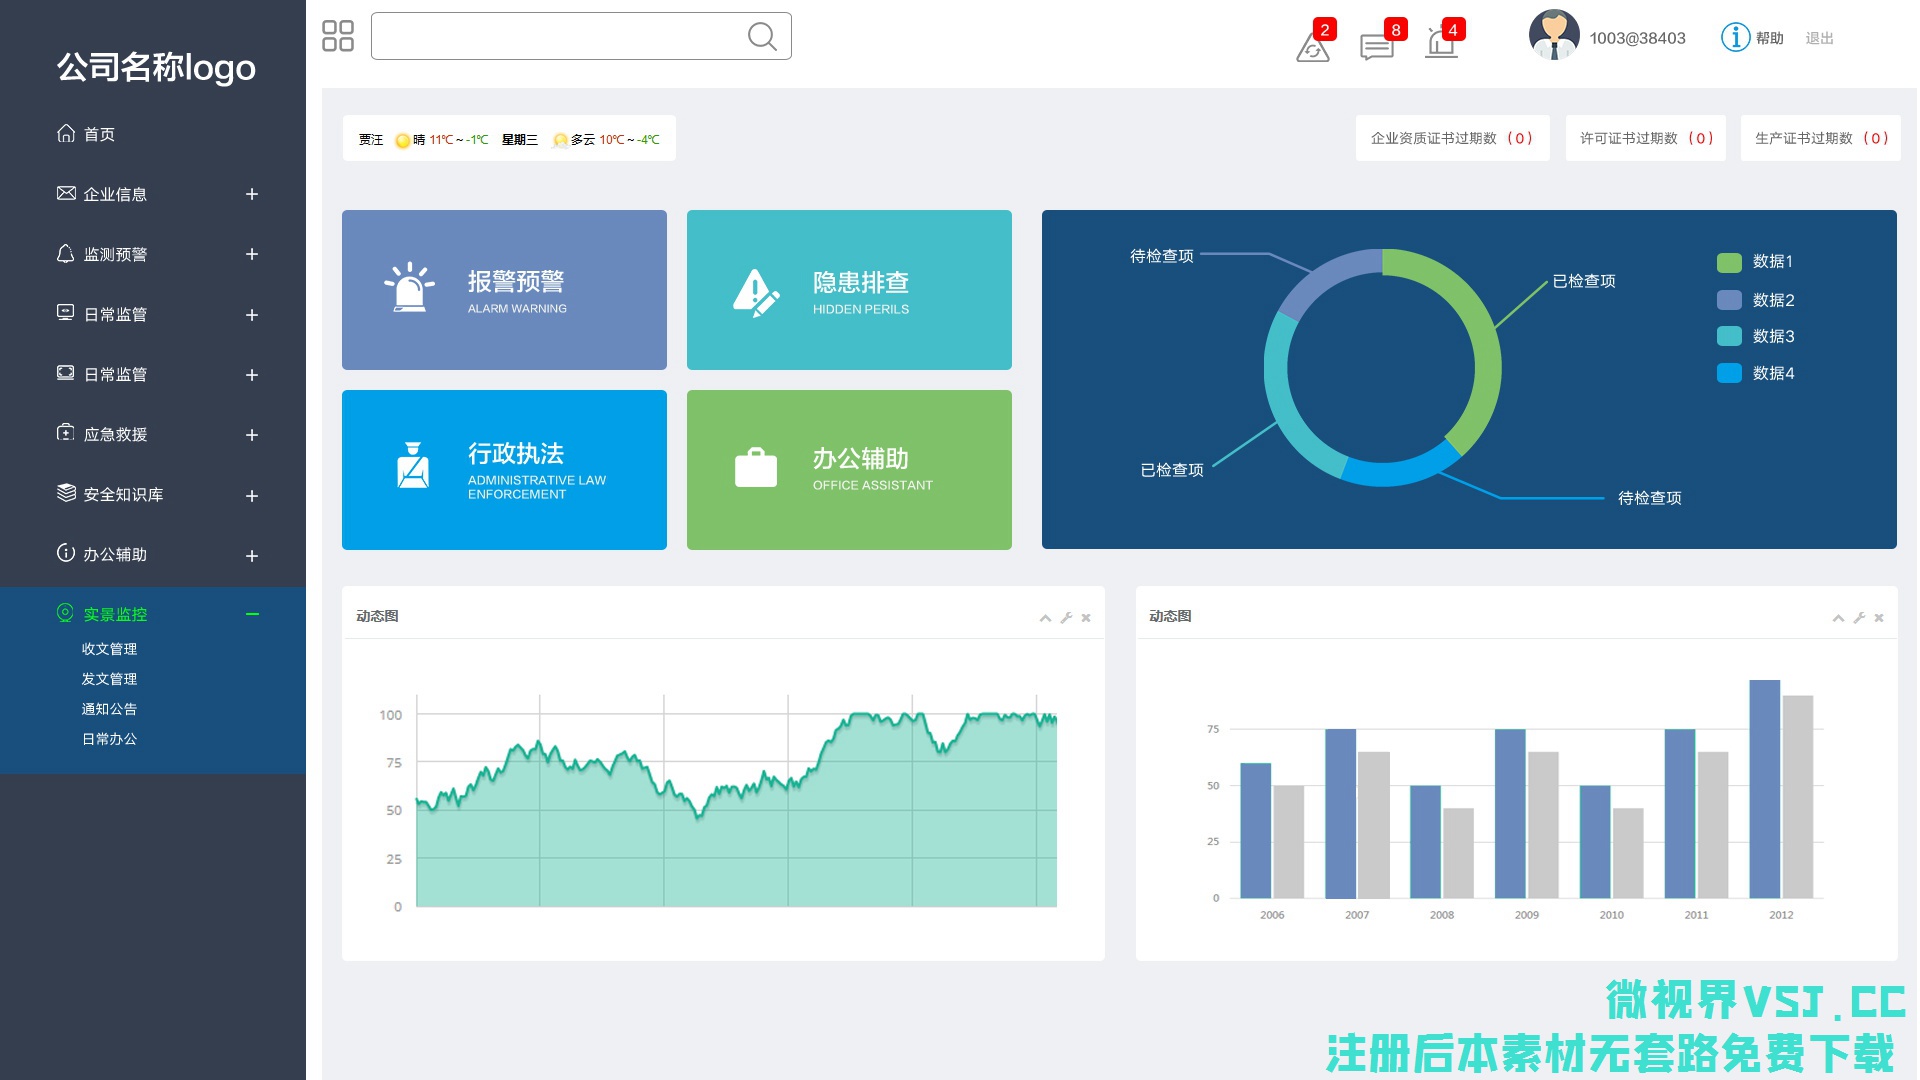1920x1080 pixels.
Task: Toggle 数据1 green legend item
Action: tap(1755, 262)
